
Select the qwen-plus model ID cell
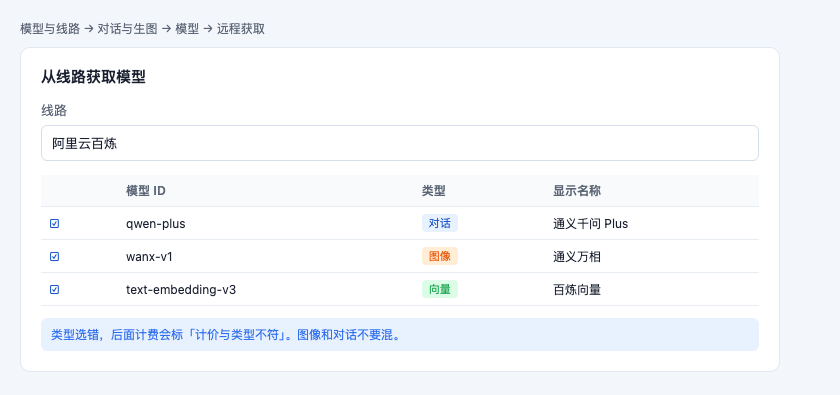tap(156, 223)
